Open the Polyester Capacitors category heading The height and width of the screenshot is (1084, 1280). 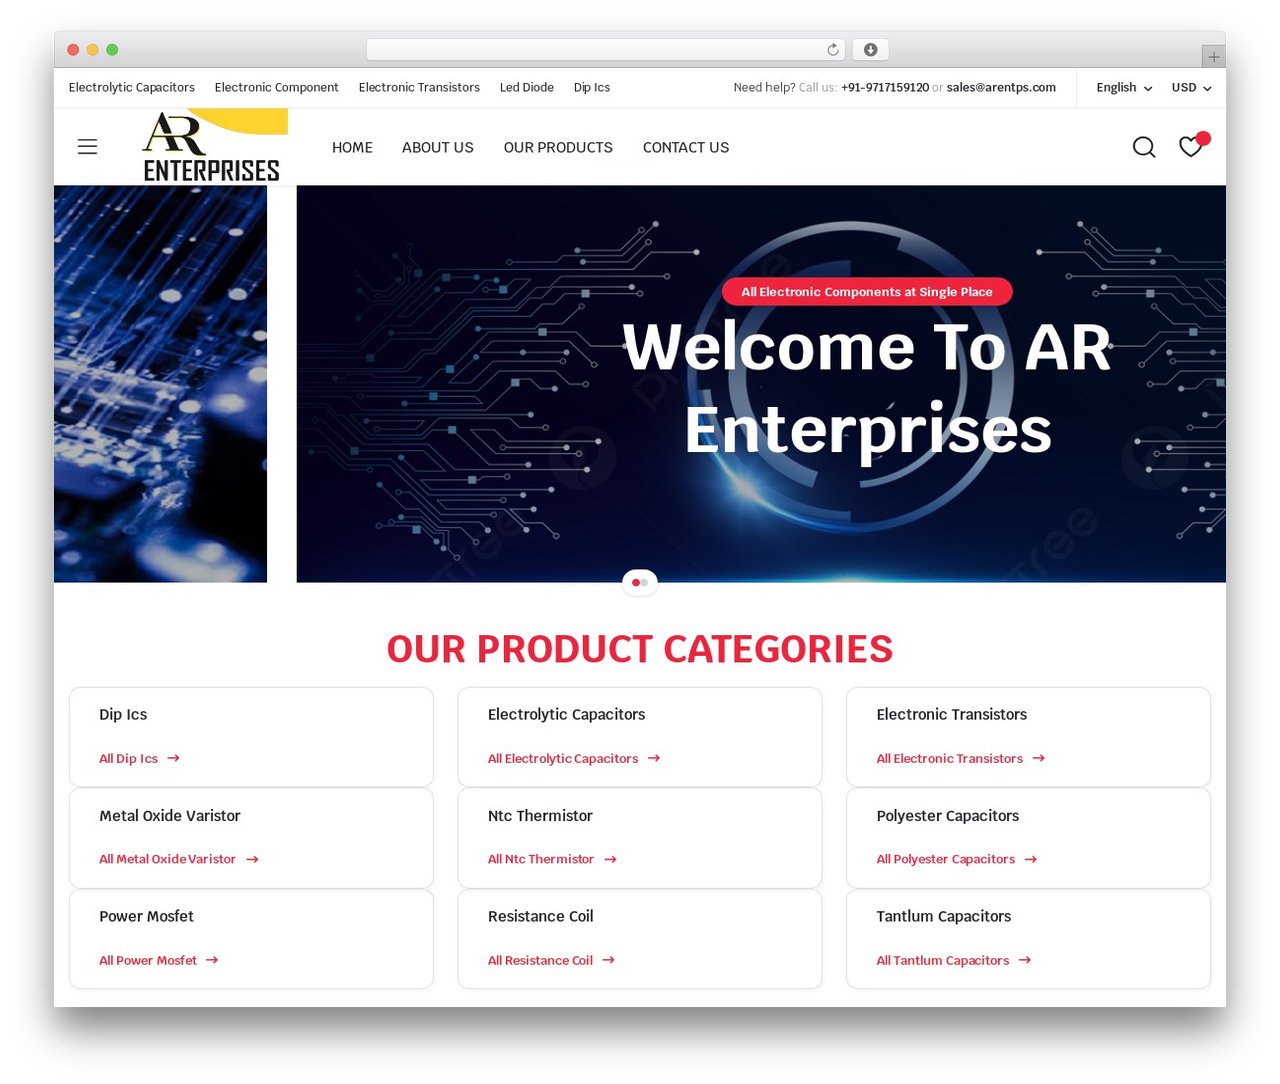pyautogui.click(x=947, y=816)
